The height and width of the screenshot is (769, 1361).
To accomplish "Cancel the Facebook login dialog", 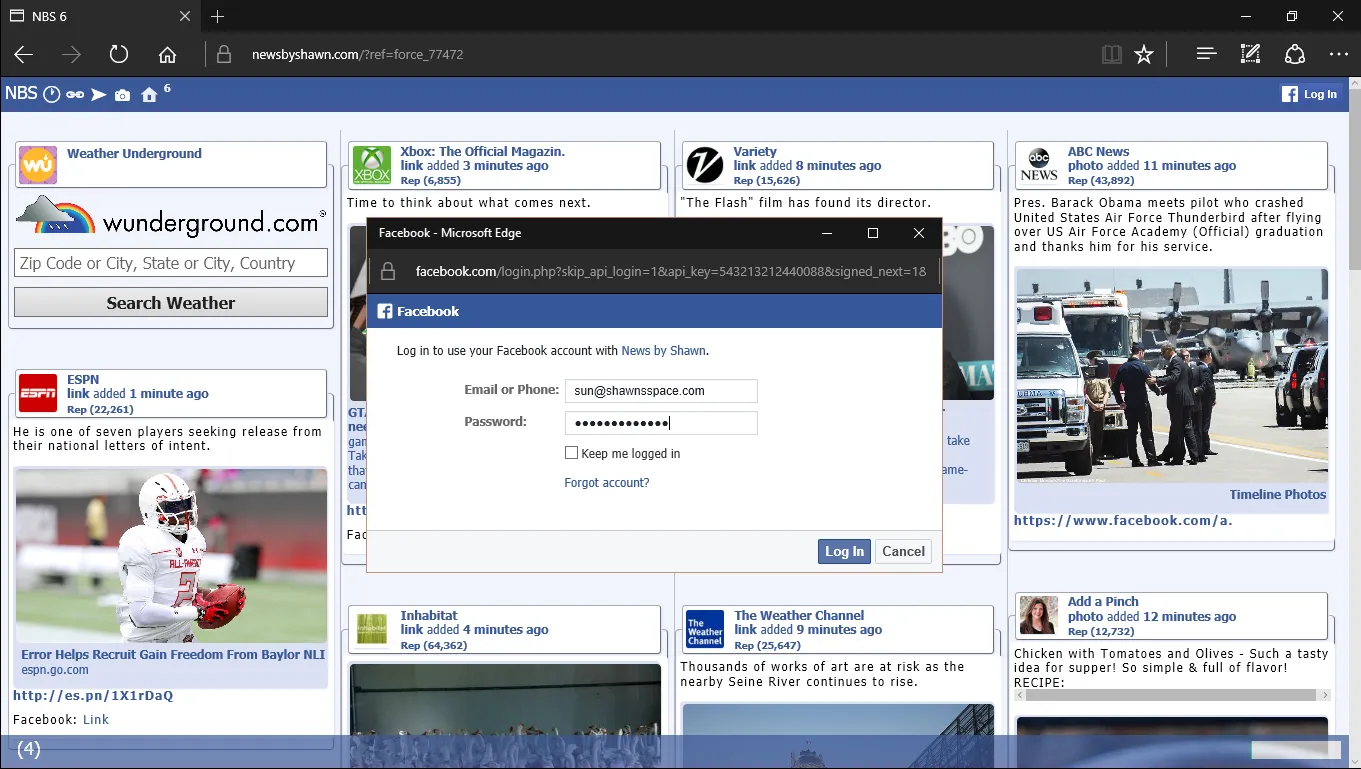I will click(904, 551).
